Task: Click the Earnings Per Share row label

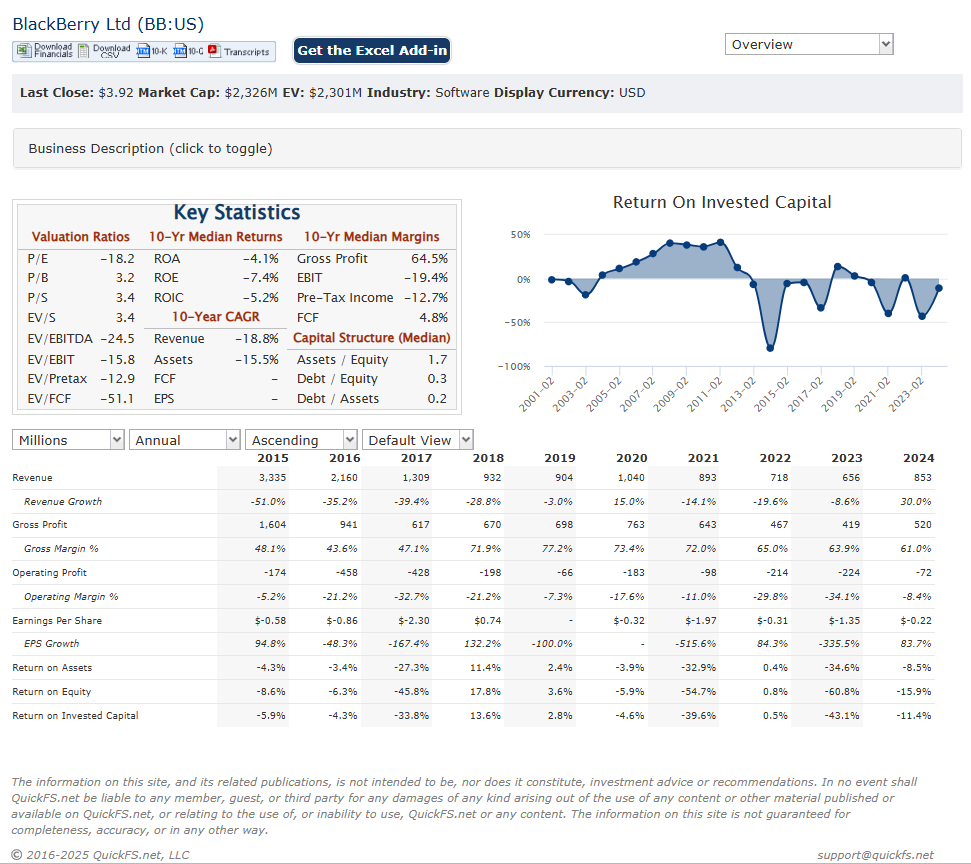Action: (57, 621)
